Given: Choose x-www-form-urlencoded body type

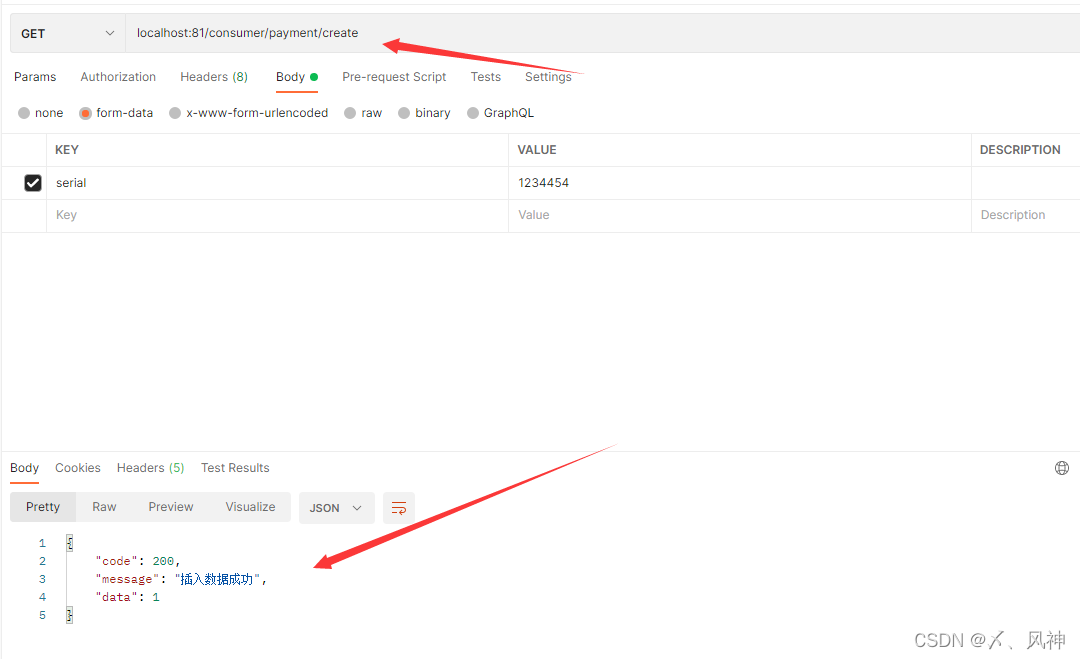Looking at the screenshot, I should [175, 113].
